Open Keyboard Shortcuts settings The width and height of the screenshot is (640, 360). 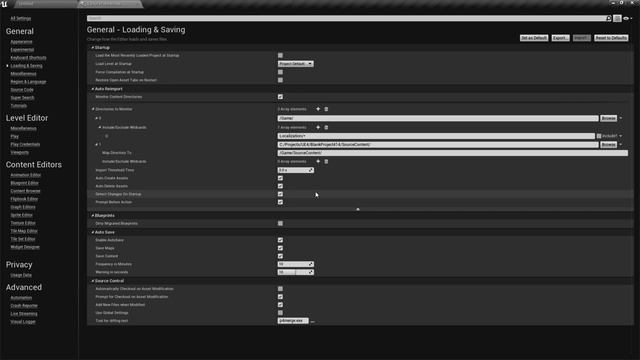(x=28, y=58)
